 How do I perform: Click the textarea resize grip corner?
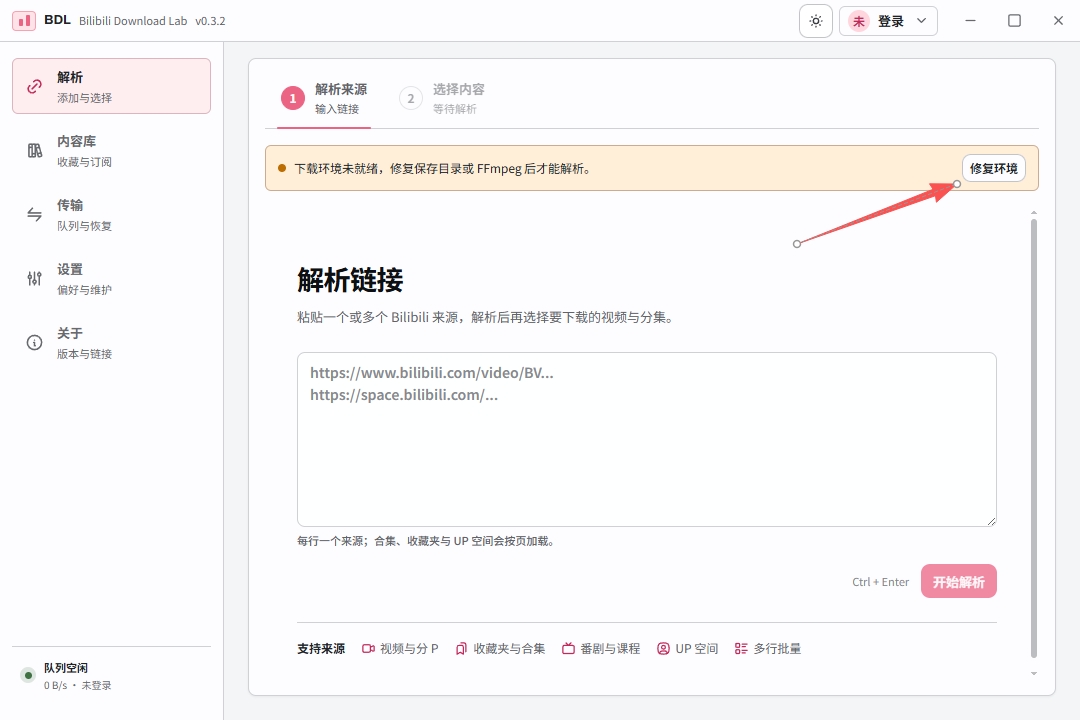click(991, 522)
